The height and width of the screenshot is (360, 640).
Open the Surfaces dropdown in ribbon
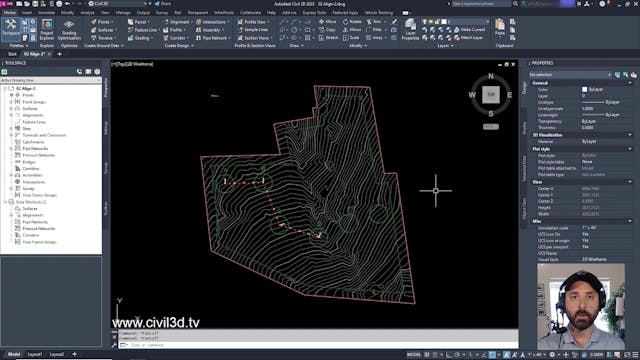(x=104, y=30)
